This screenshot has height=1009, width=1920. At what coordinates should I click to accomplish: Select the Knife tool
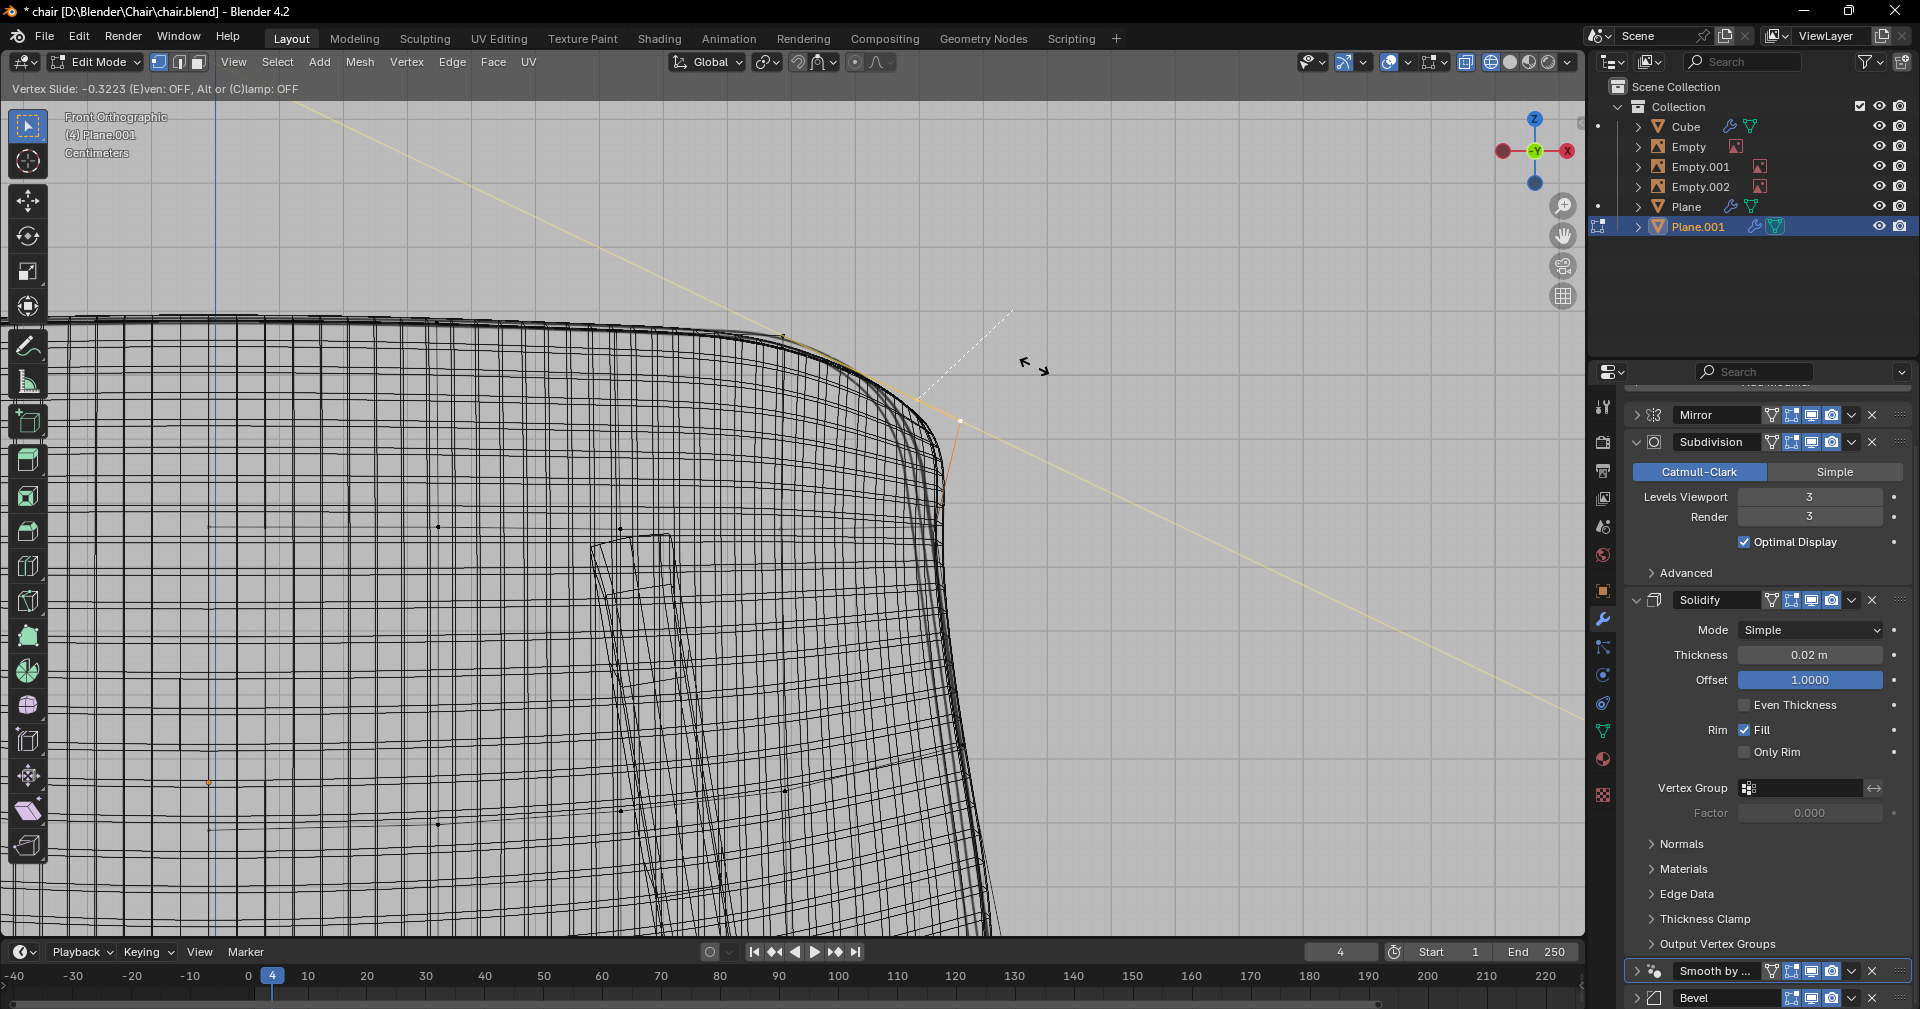(x=28, y=601)
